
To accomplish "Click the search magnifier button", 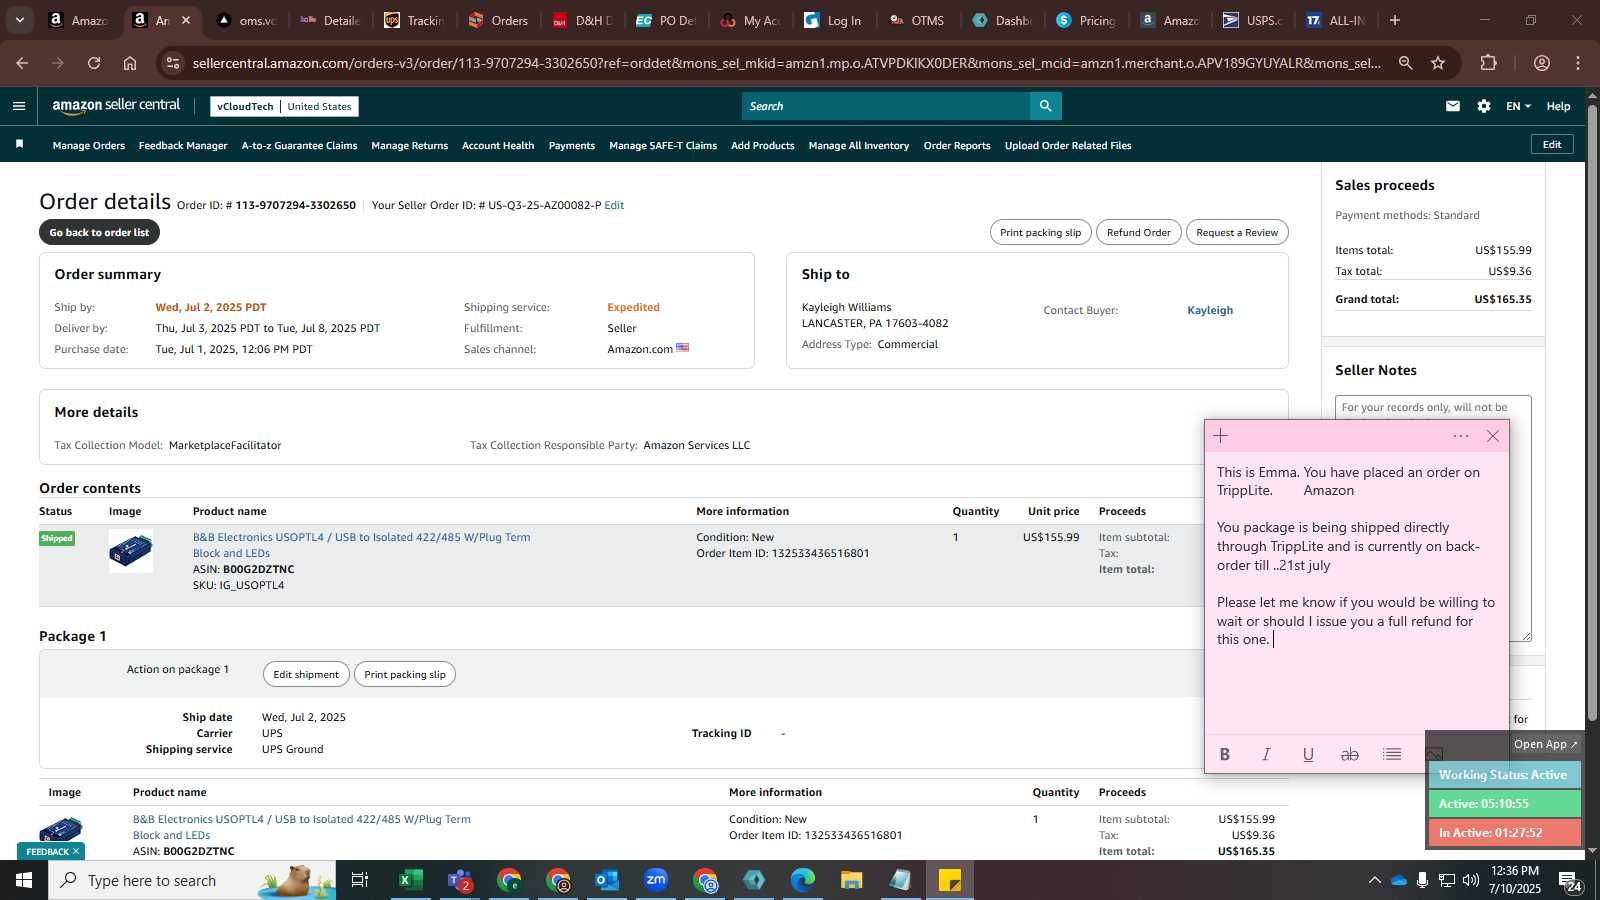I will pyautogui.click(x=1045, y=106).
